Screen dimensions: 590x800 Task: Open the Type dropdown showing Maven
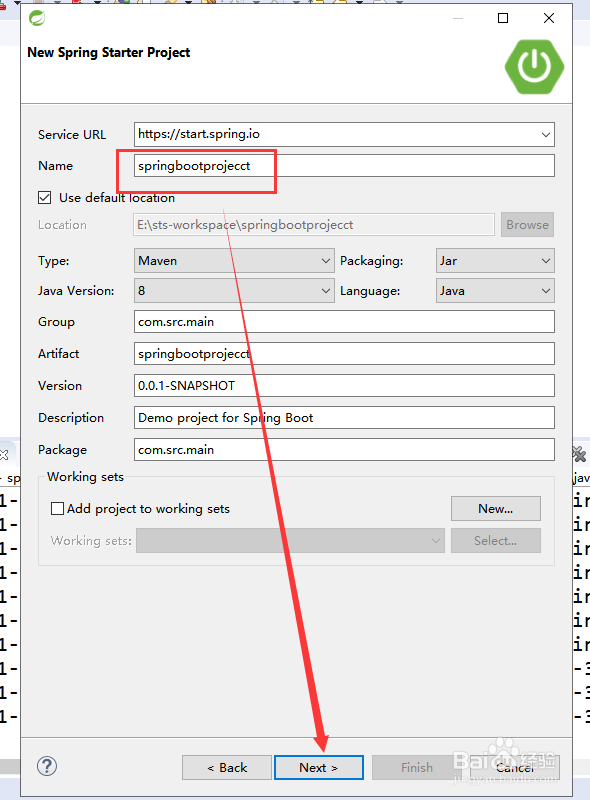[x=234, y=261]
